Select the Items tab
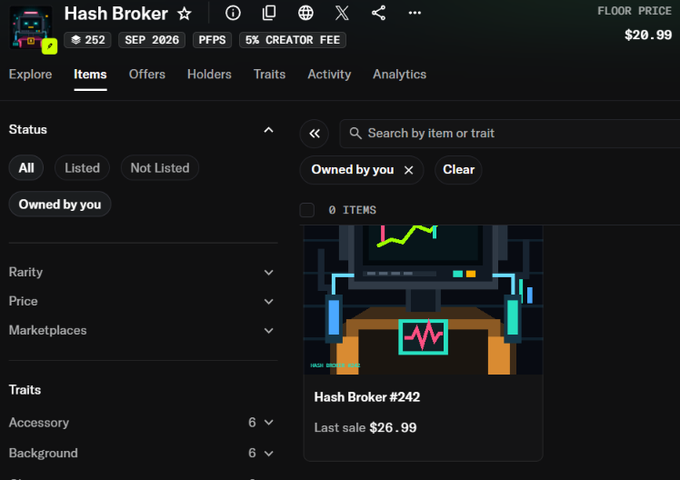The width and height of the screenshot is (680, 480). [90, 74]
